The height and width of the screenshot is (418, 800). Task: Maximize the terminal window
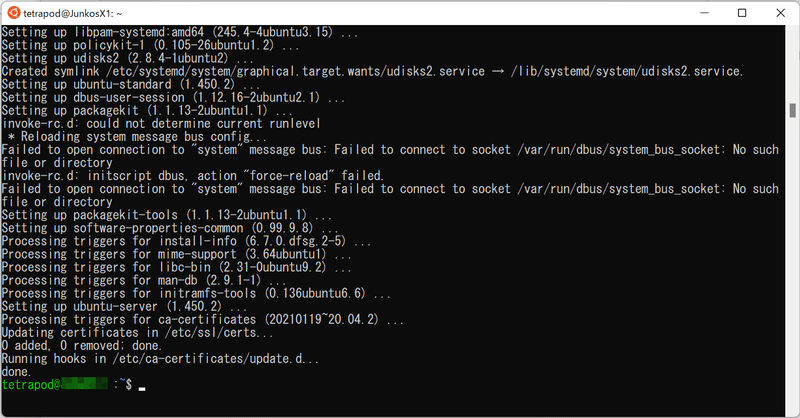pos(741,13)
